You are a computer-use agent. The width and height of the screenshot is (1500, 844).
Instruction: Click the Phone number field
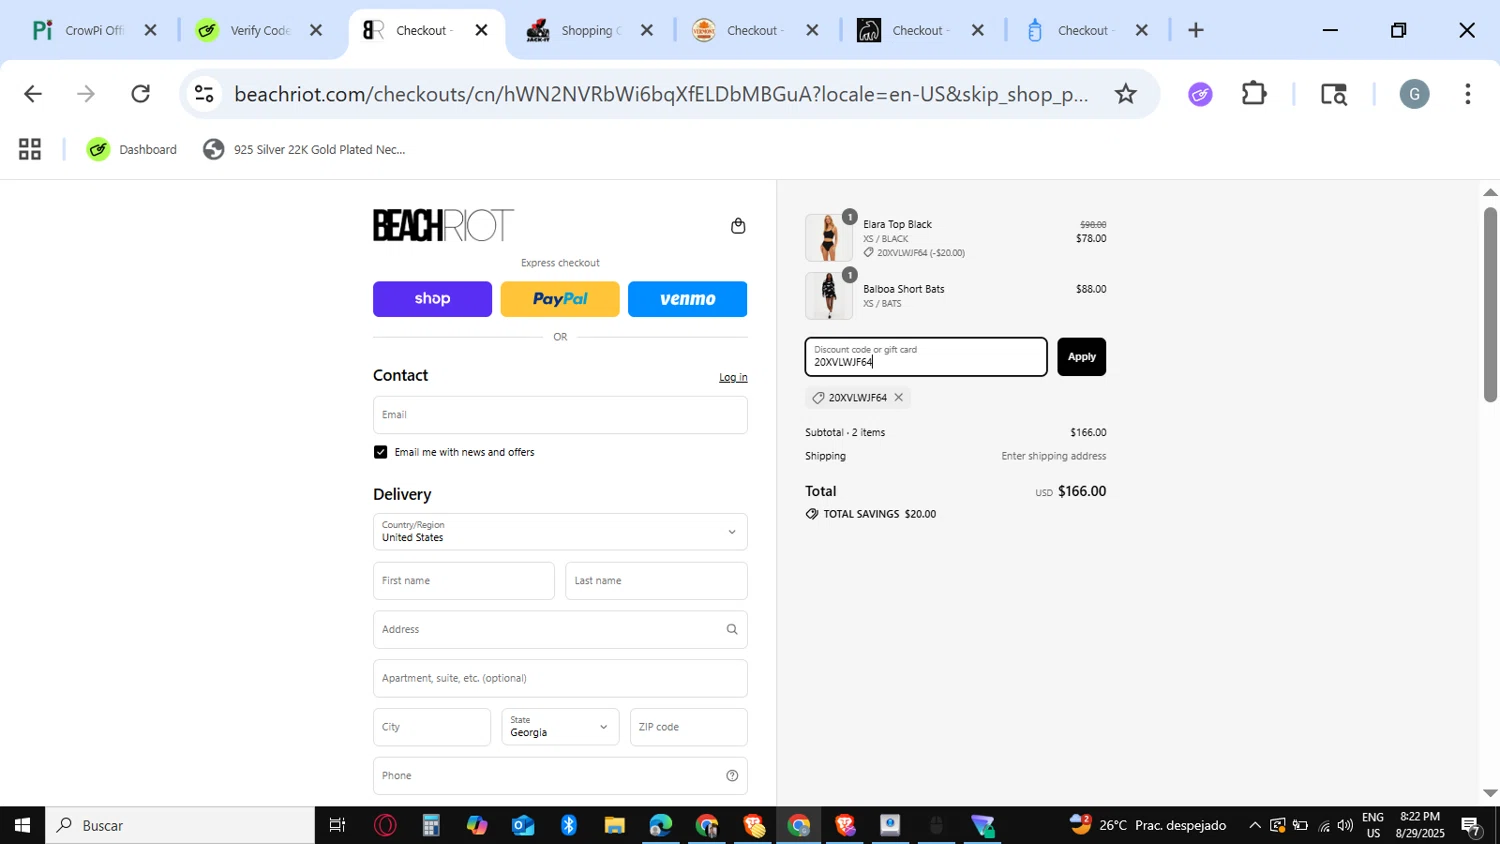(560, 776)
